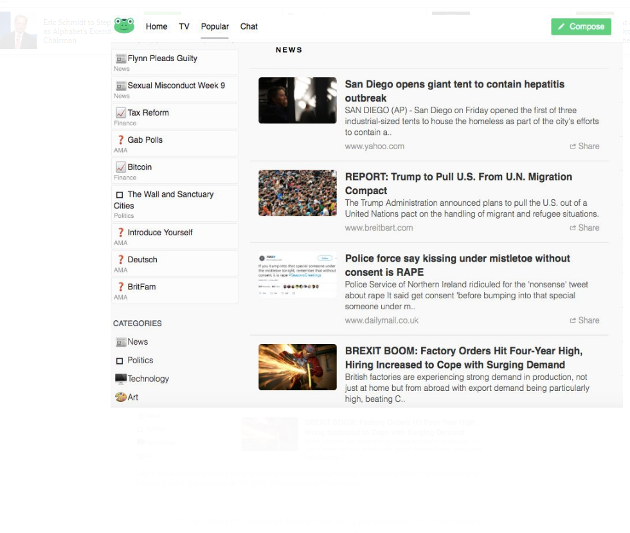The image size is (630, 533).
Task: Open the San Diego hepatitis article thumbnail
Action: click(297, 100)
